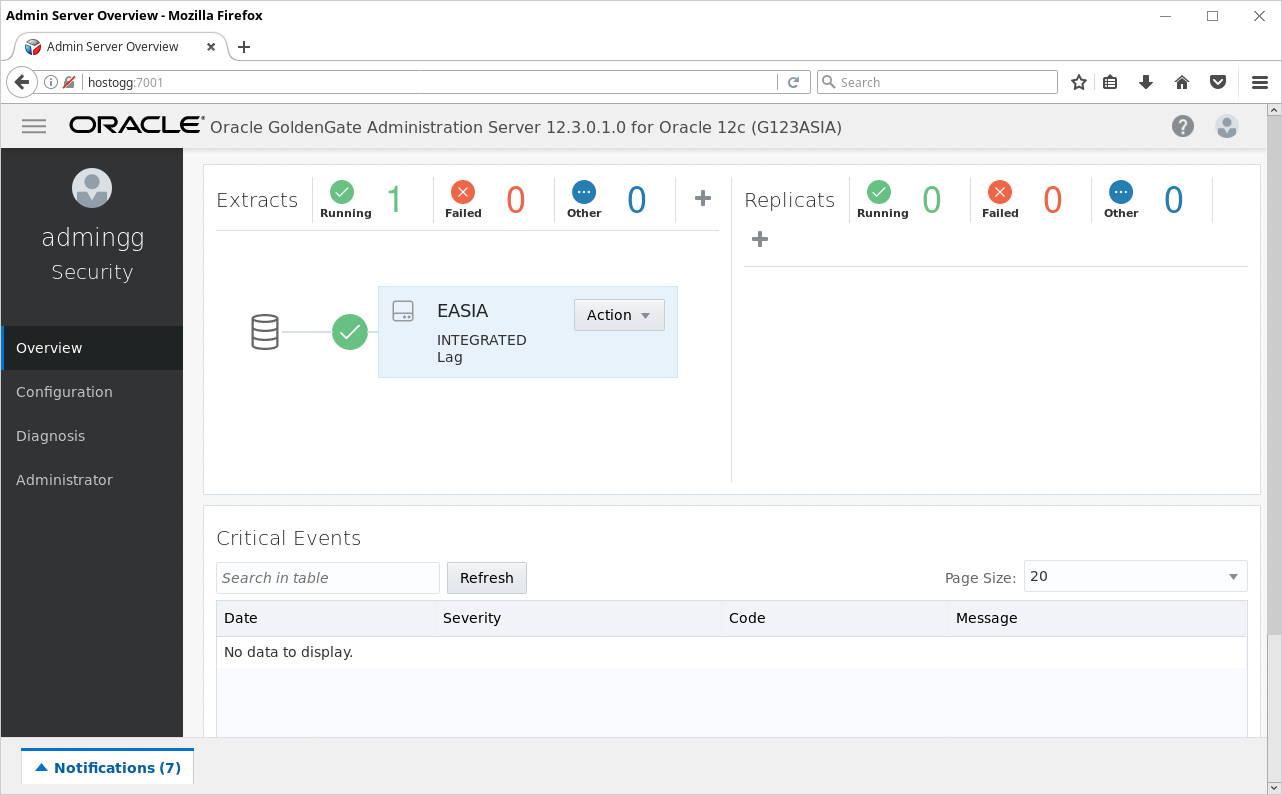Click the address bar showing hostogg:7001

click(430, 82)
